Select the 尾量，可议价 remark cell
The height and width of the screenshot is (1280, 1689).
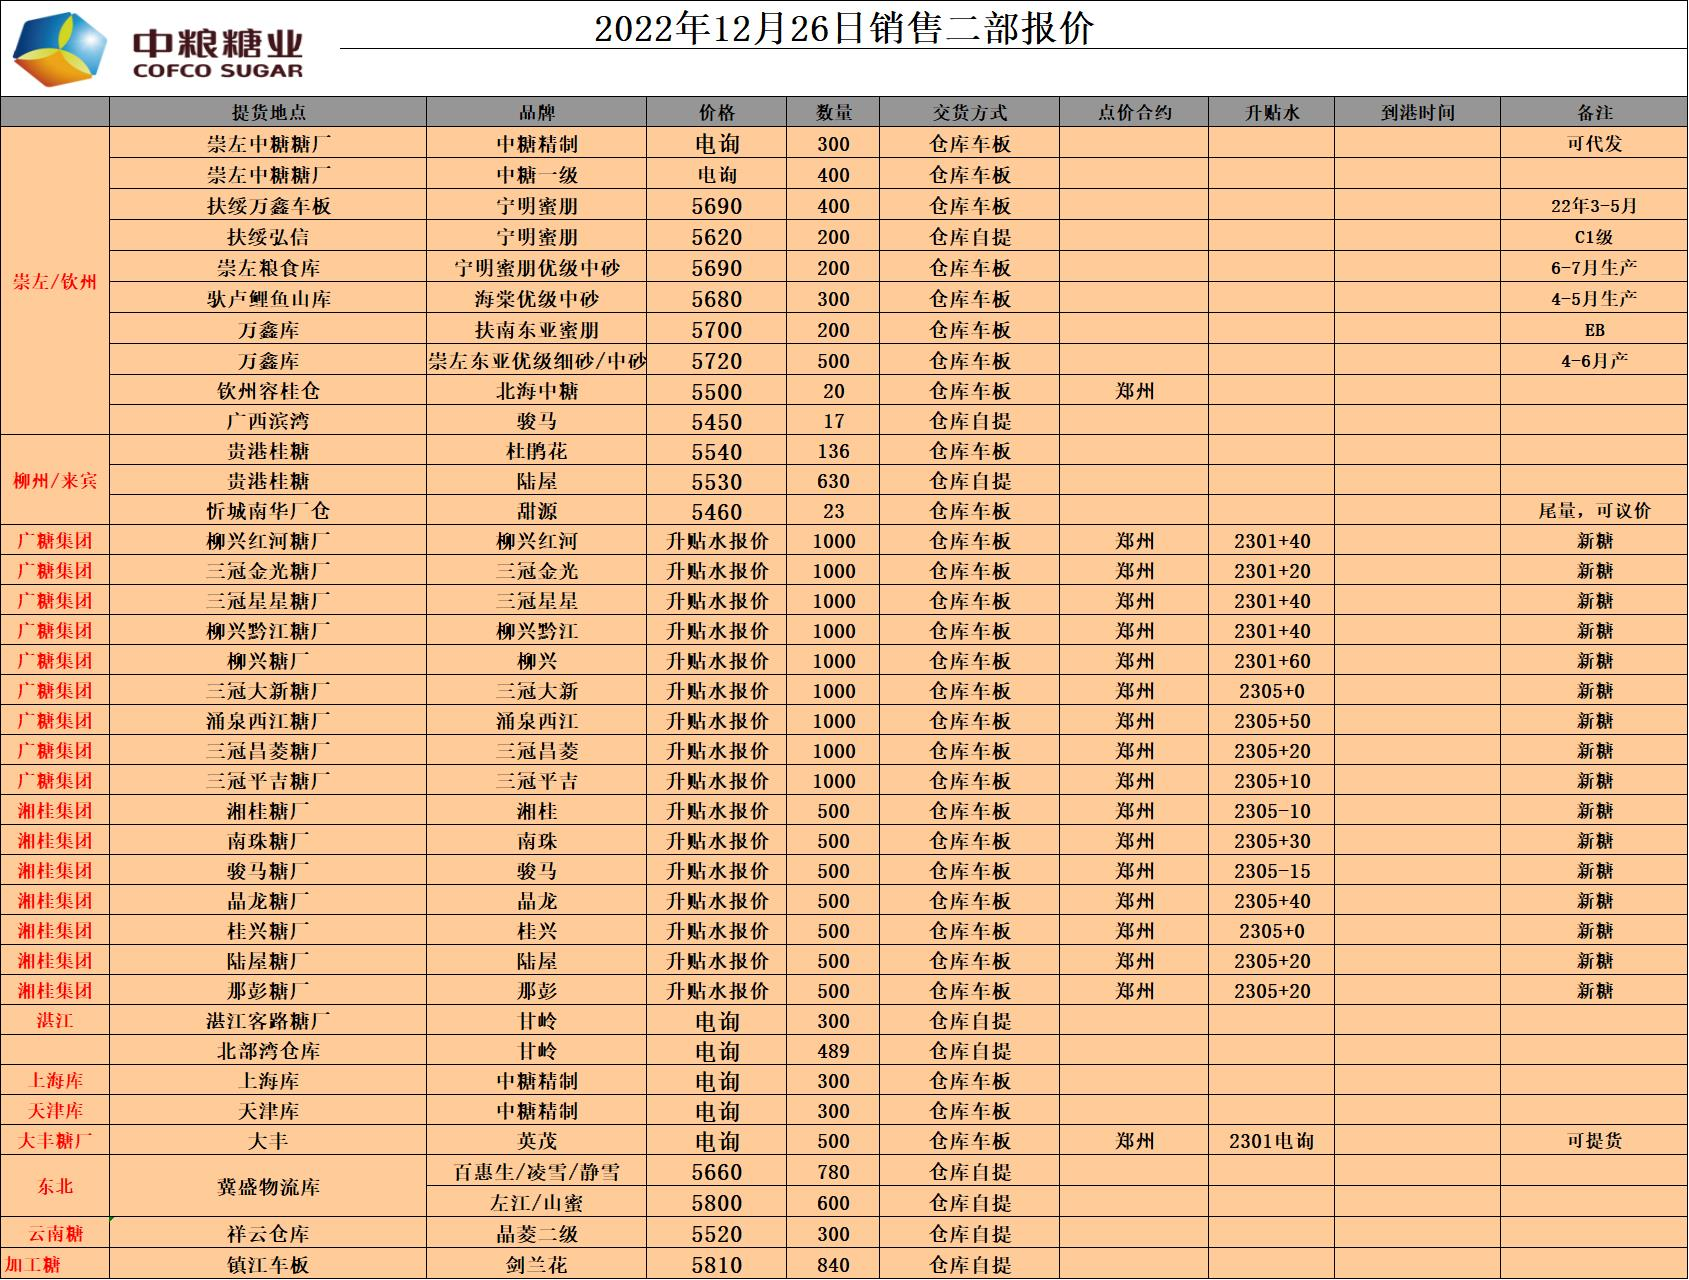pyautogui.click(x=1594, y=511)
